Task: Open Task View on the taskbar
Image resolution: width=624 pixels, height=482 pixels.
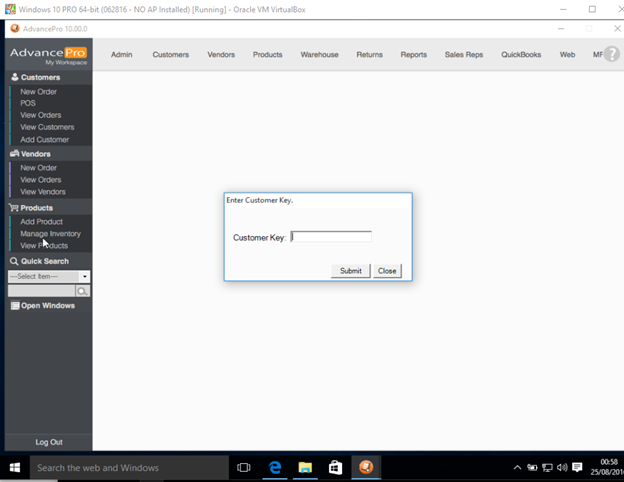Action: [x=243, y=467]
